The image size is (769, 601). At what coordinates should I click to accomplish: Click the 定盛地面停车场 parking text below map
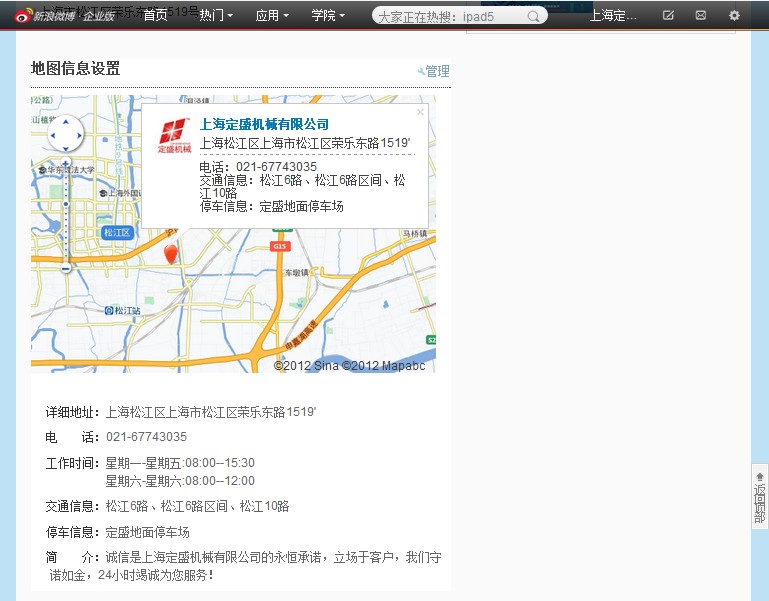point(148,532)
